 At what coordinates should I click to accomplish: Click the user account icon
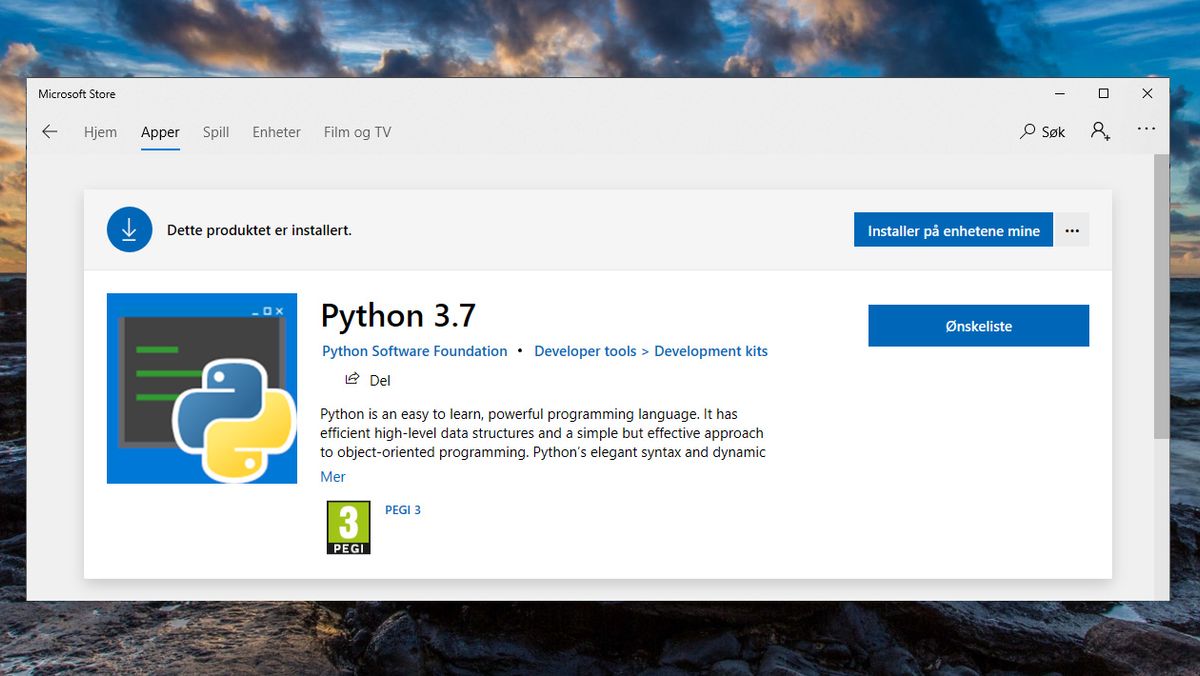(1100, 131)
